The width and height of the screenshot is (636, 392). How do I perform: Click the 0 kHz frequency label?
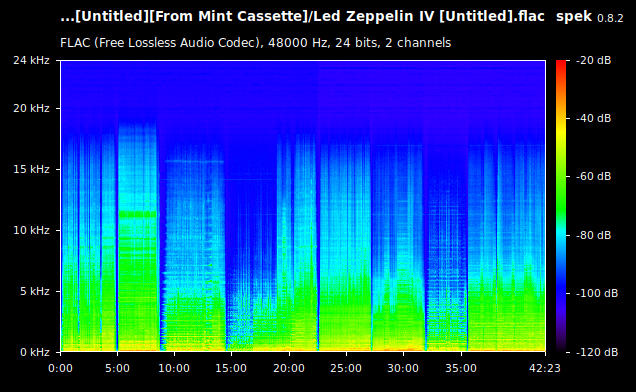[35, 352]
